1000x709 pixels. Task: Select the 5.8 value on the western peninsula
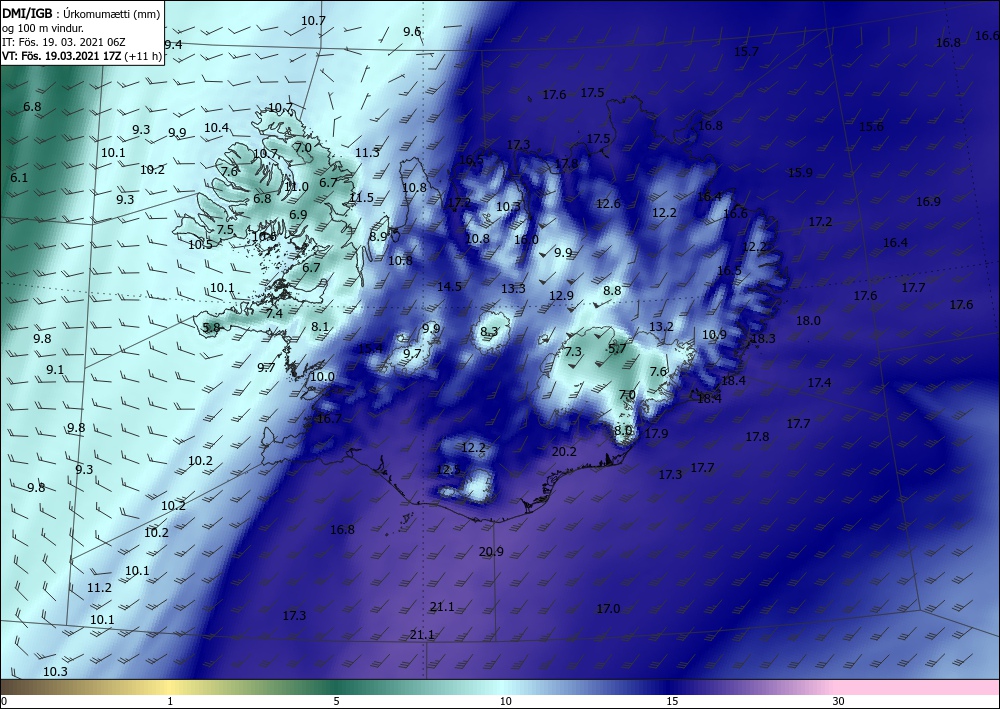click(x=211, y=328)
